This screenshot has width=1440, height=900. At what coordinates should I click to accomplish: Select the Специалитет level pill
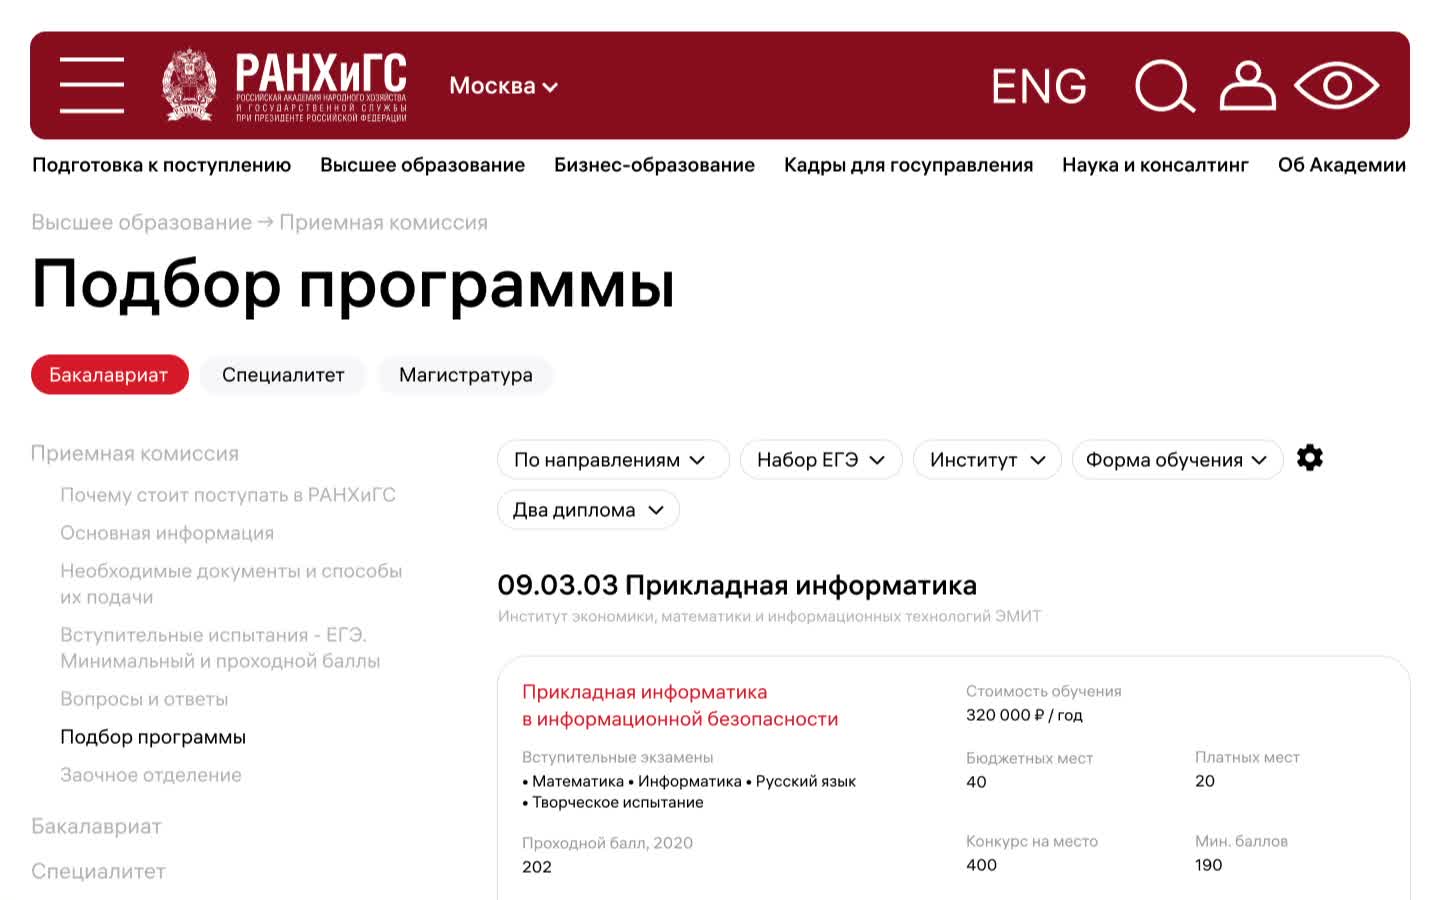(283, 375)
